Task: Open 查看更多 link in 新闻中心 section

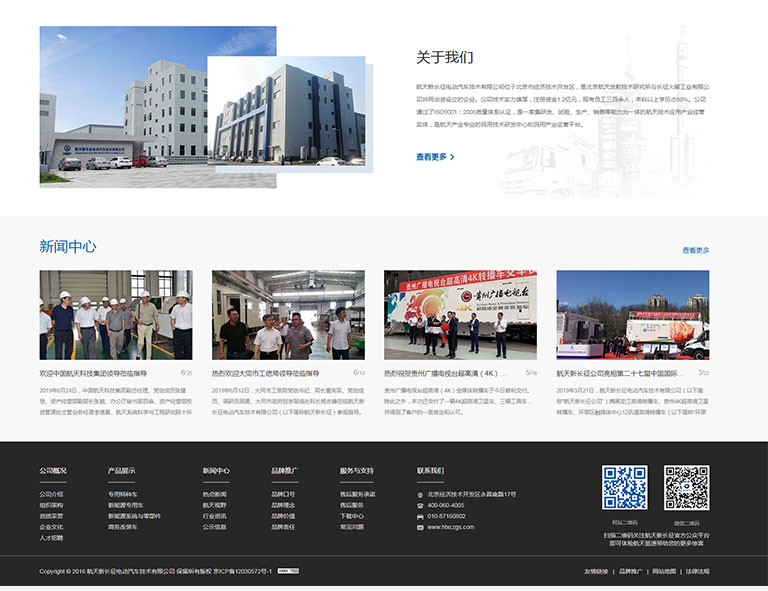Action: point(695,250)
